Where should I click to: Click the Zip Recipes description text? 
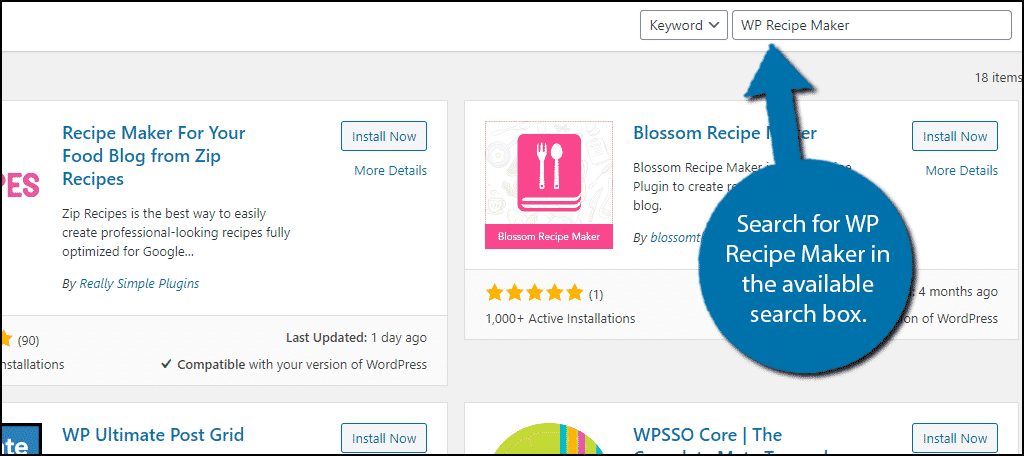click(176, 233)
